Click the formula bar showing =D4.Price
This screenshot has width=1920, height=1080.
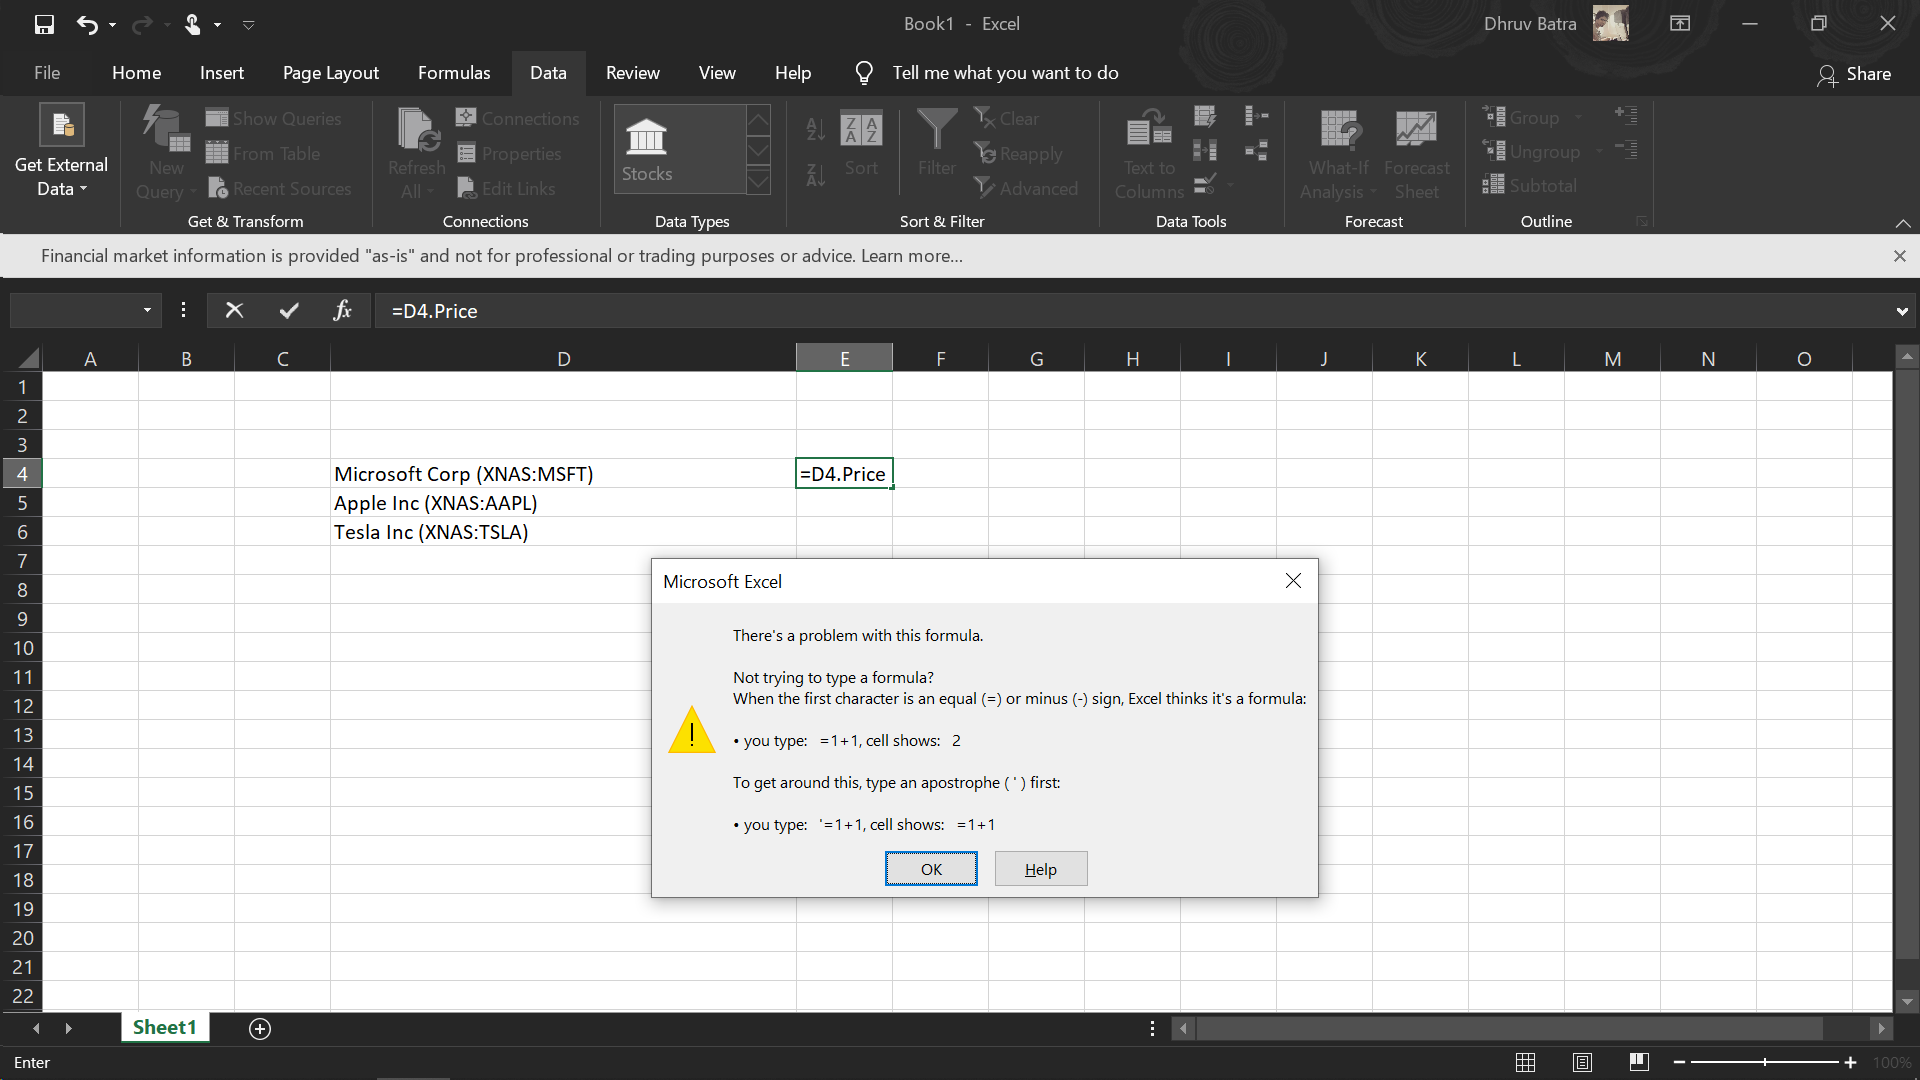(1132, 311)
